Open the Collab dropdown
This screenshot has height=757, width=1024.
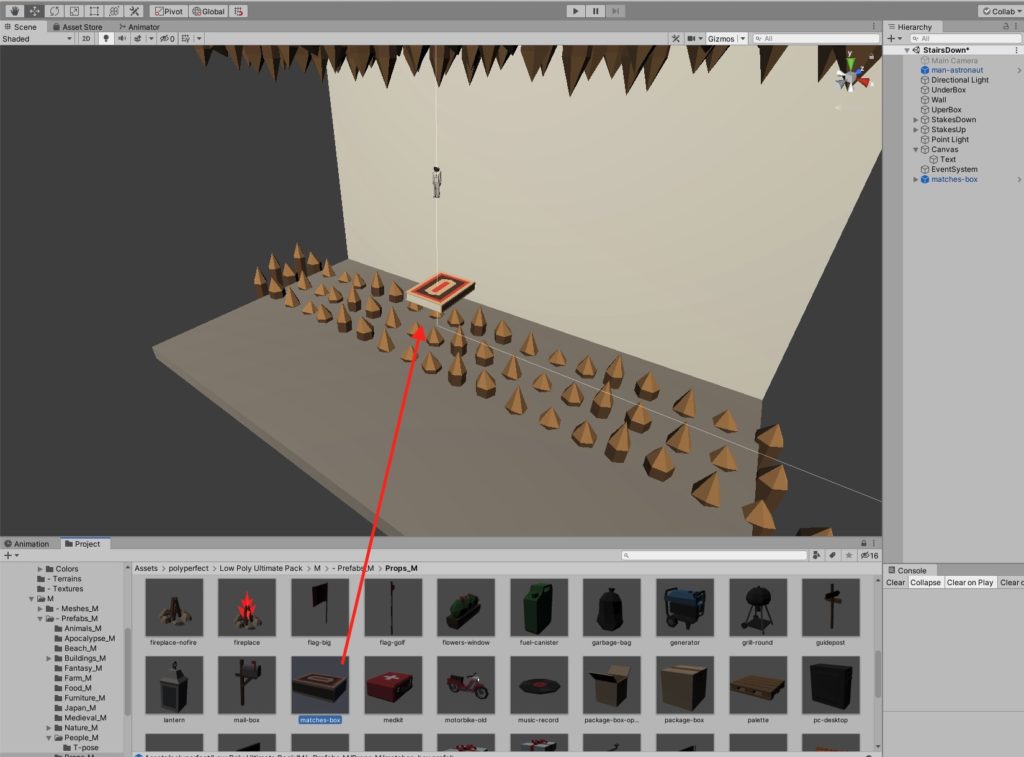[x=999, y=11]
